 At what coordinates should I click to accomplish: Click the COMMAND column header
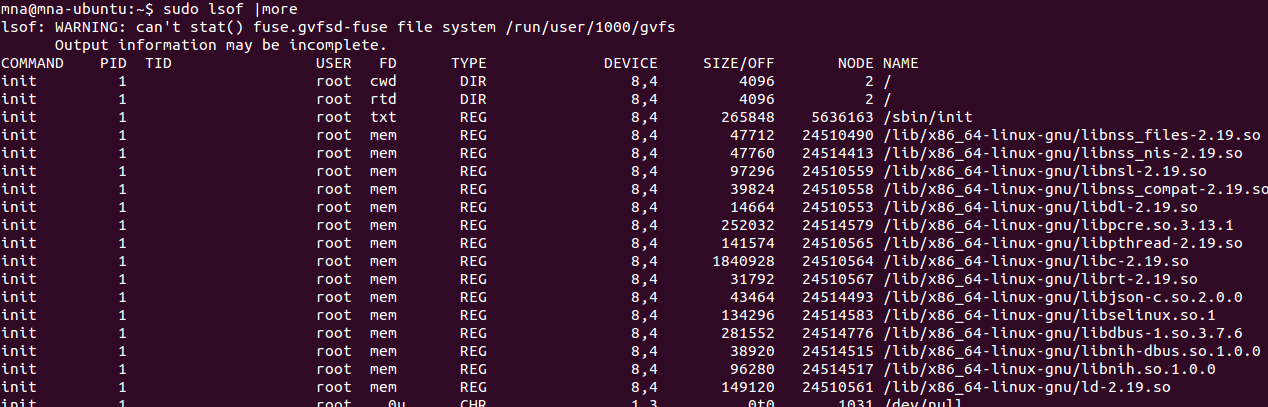[32, 63]
